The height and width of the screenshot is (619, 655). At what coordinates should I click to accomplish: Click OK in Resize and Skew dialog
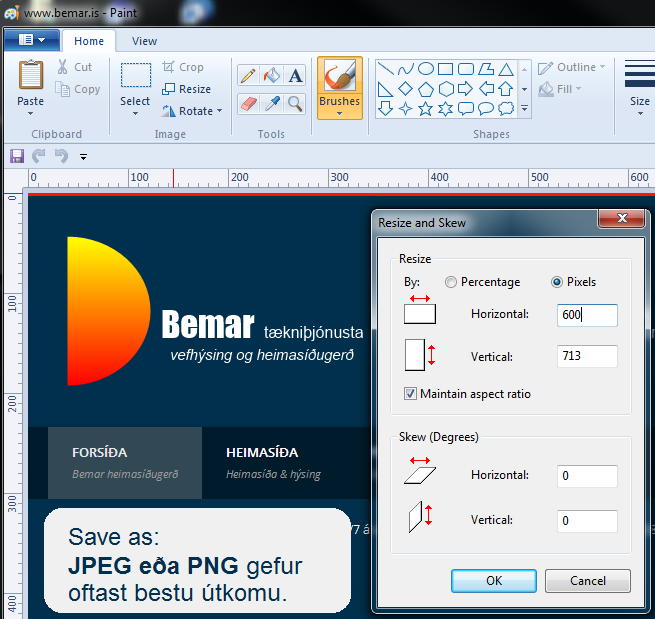(494, 581)
